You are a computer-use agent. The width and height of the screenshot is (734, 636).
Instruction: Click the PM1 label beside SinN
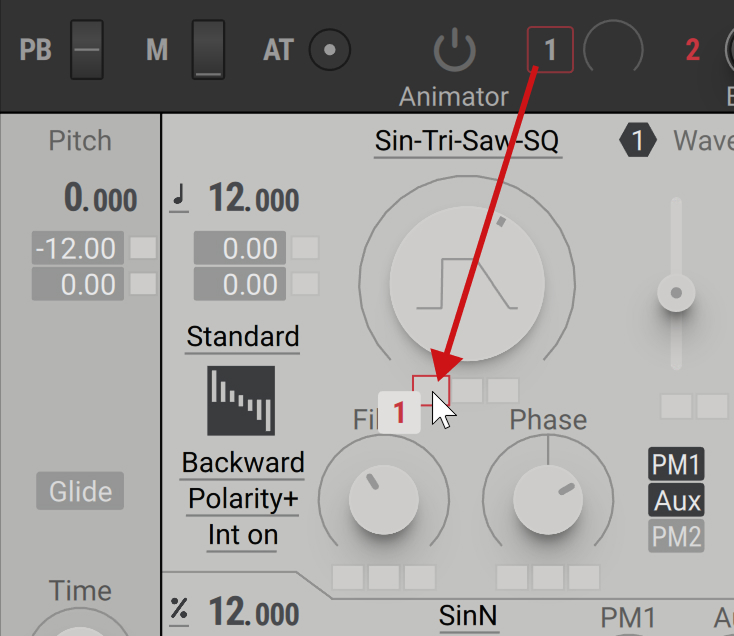[628, 618]
